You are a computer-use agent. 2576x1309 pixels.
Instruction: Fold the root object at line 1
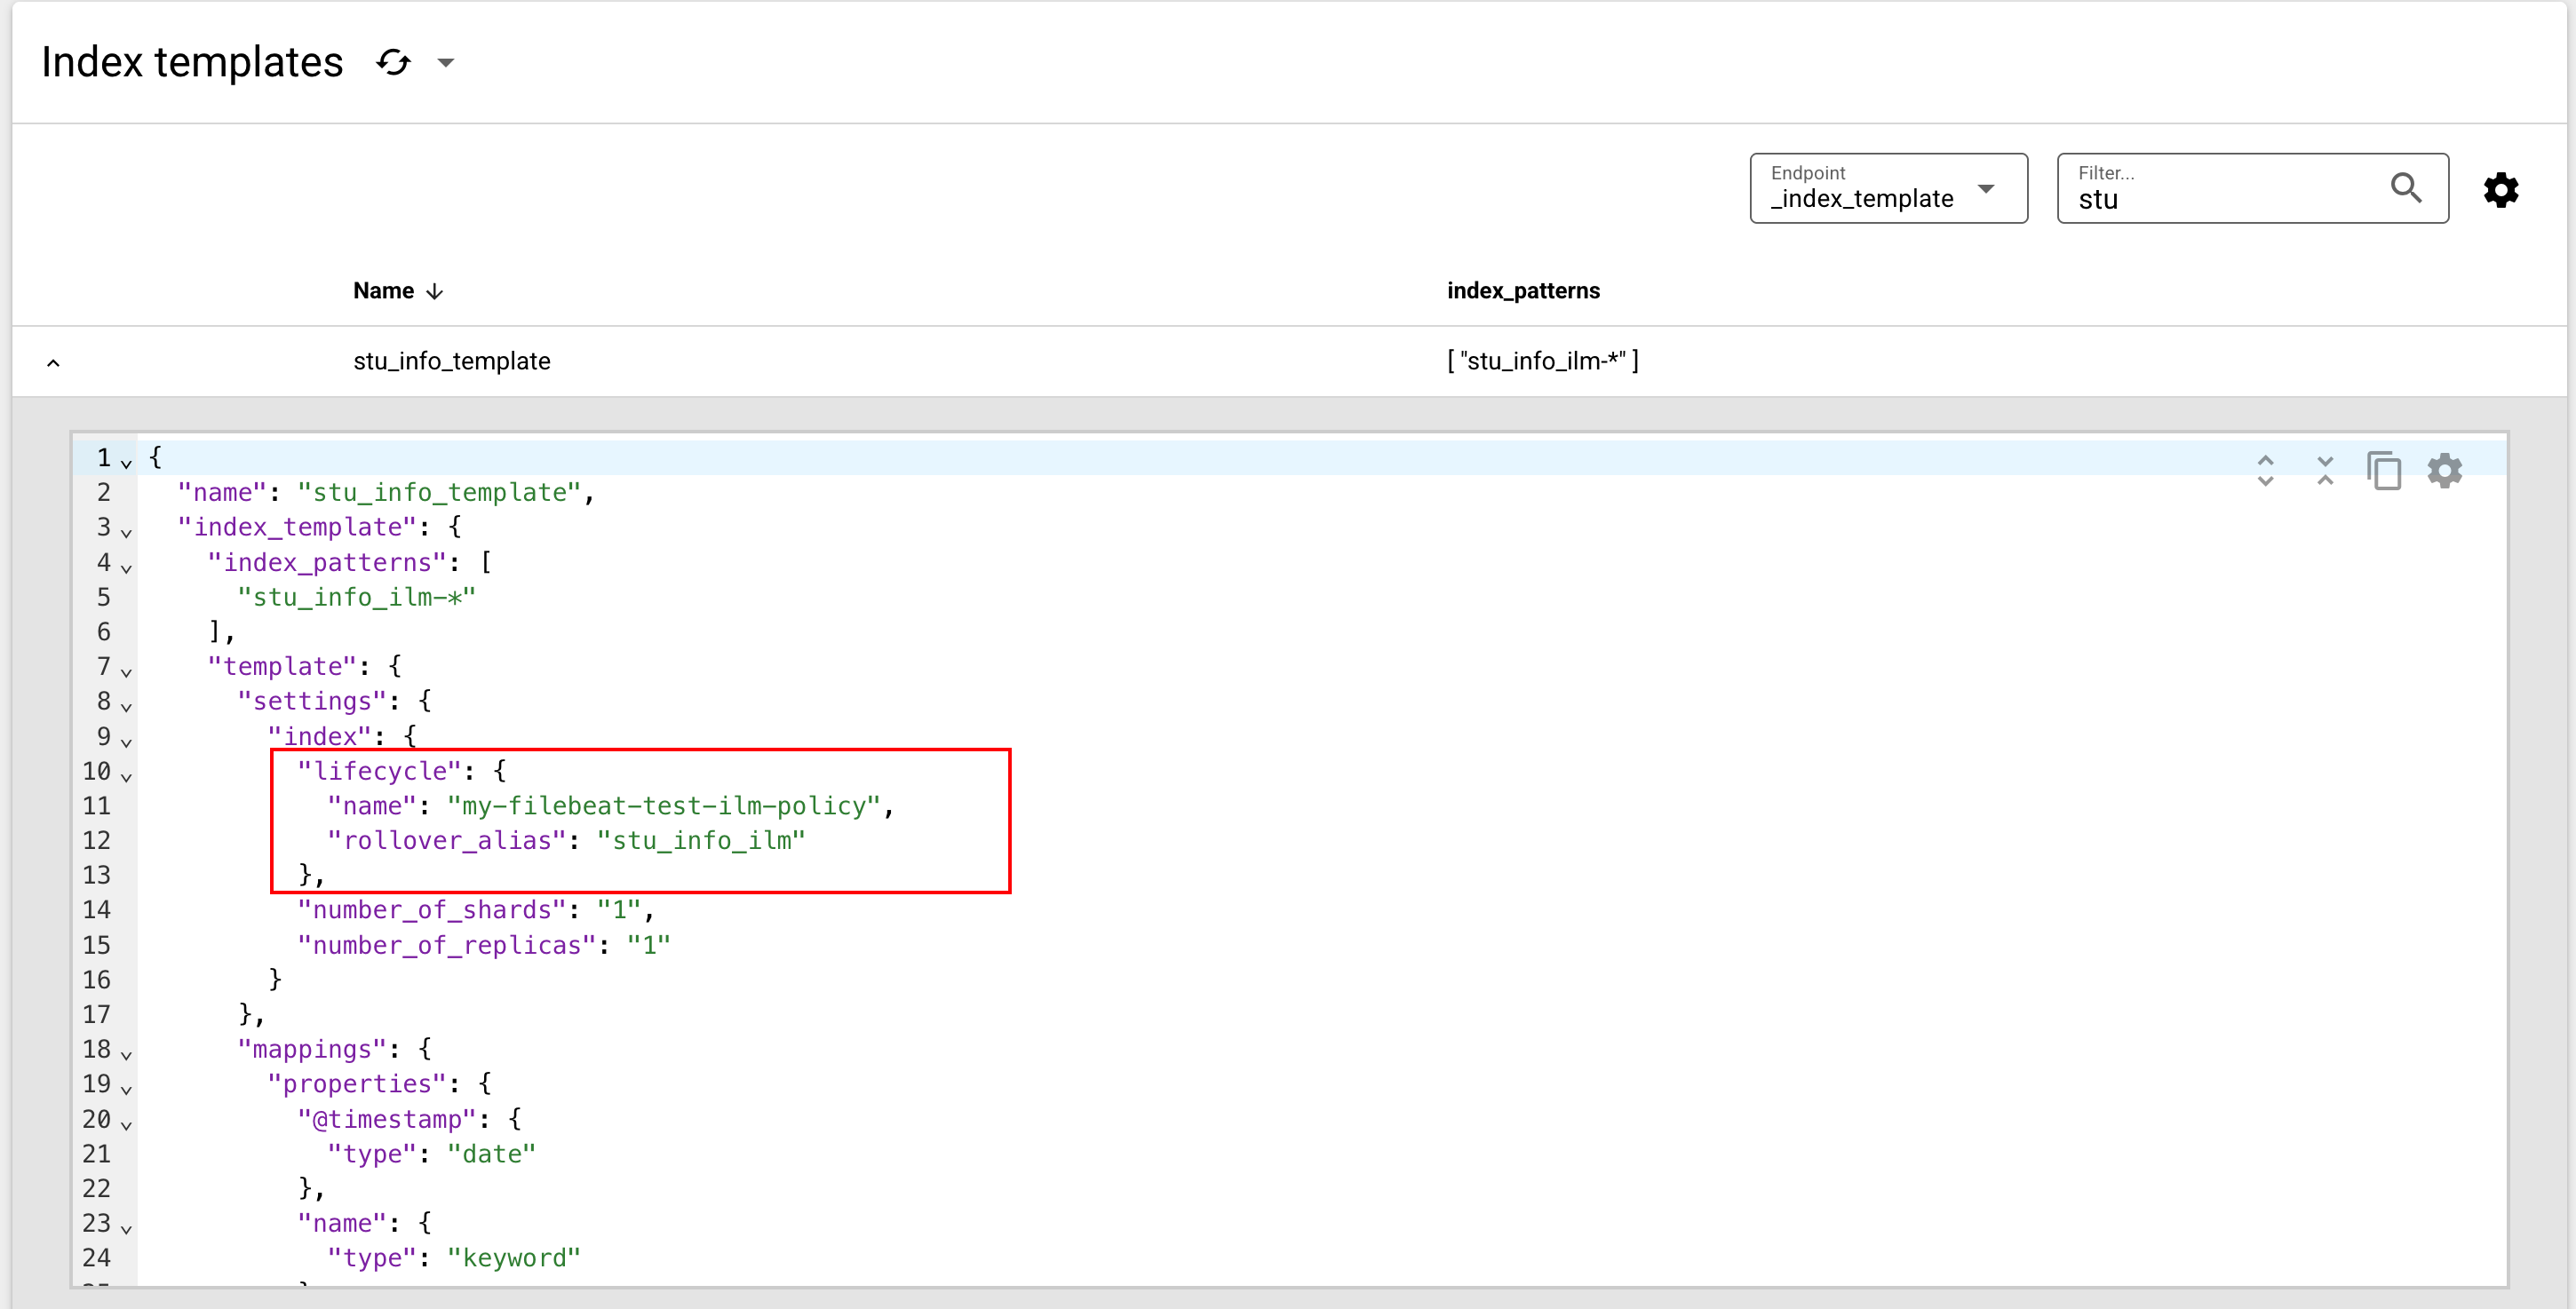(126, 463)
